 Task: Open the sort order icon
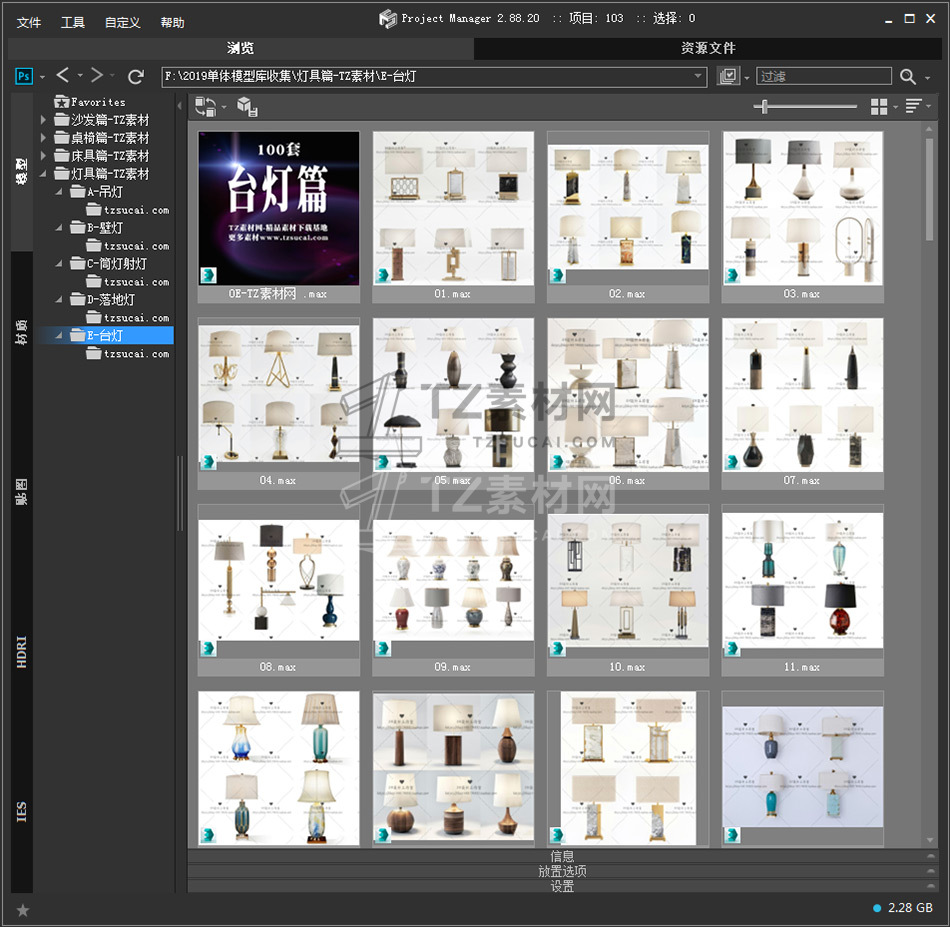click(x=913, y=106)
